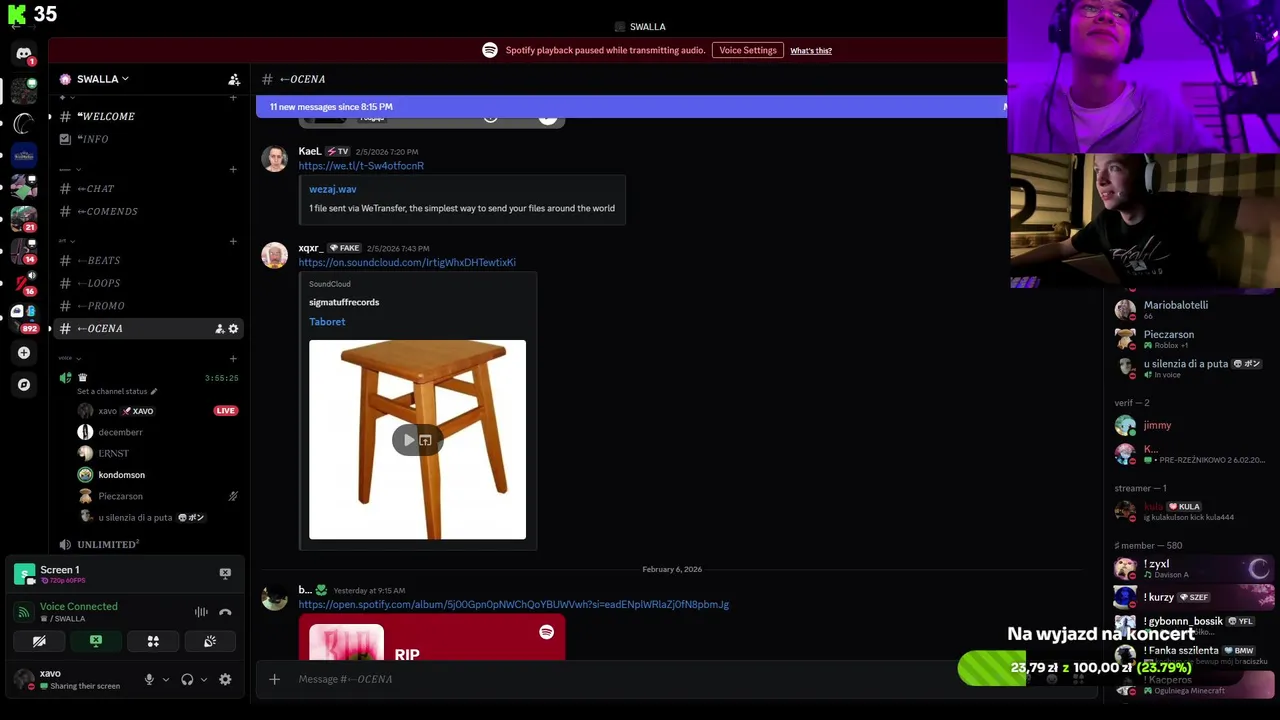Toggle camera on in voice panel
This screenshot has width=1280, height=720.
tap(39, 641)
